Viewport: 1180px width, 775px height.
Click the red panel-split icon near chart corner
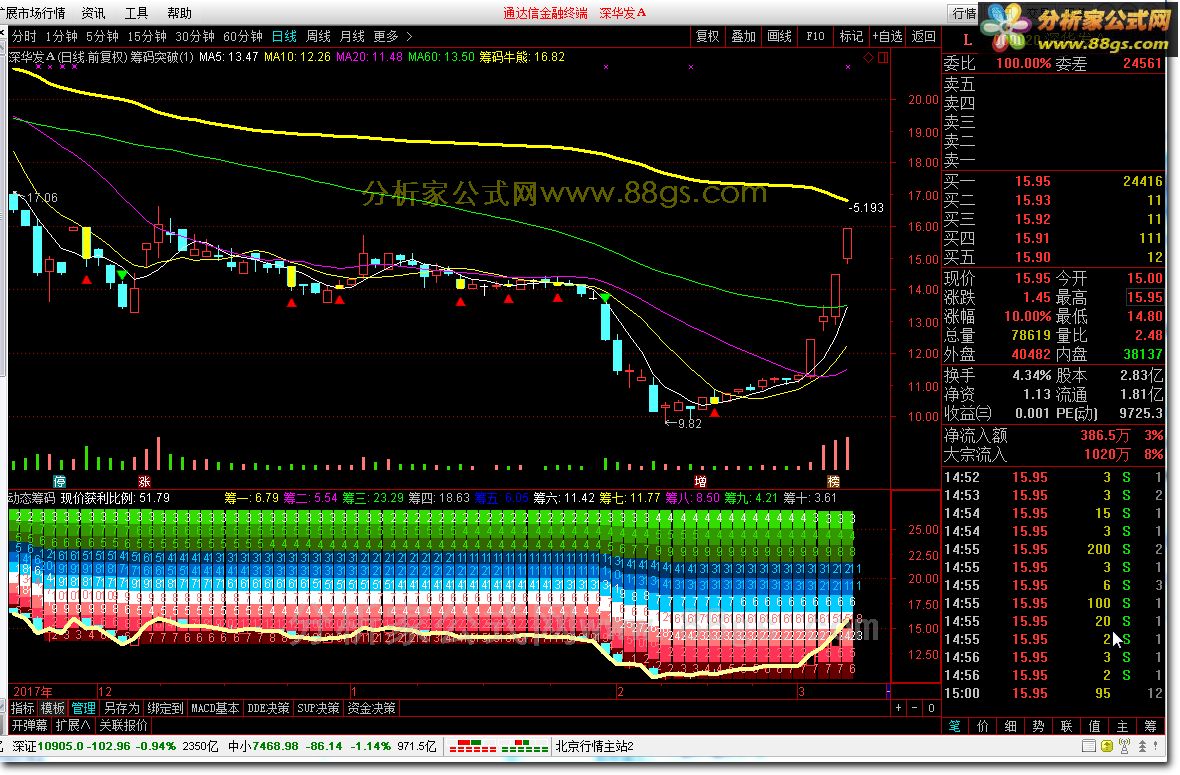click(x=883, y=57)
